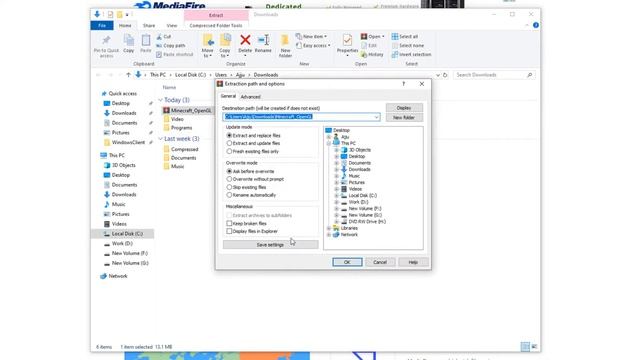Select Extract and update files option
This screenshot has width=640, height=360.
point(253,143)
